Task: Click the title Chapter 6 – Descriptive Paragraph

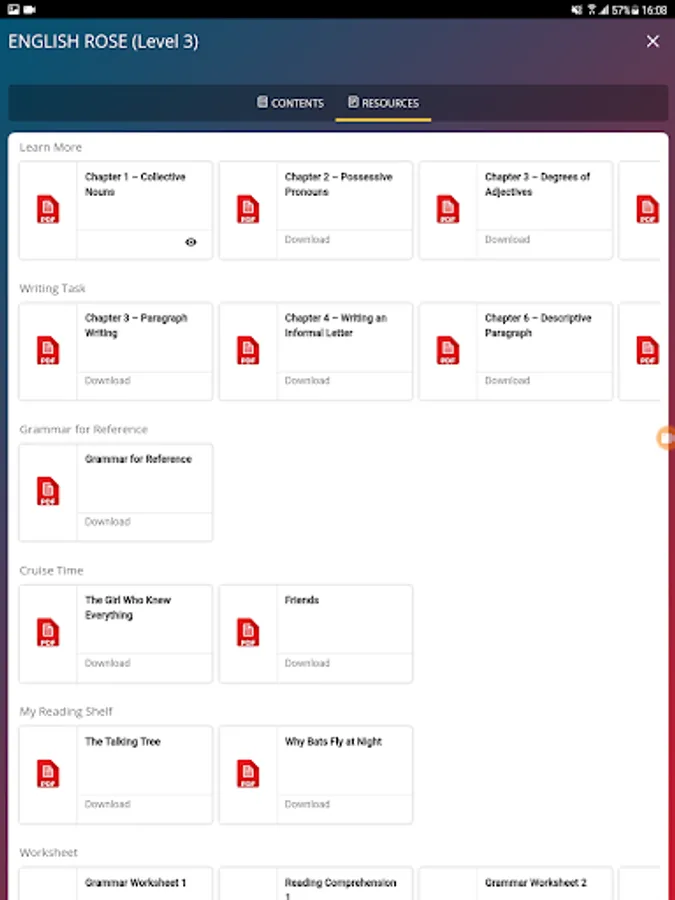Action: click(538, 325)
